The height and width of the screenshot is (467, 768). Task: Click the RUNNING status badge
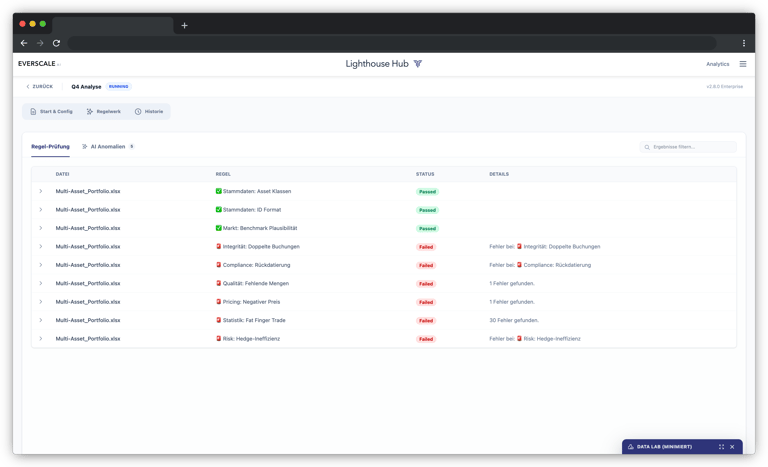click(x=119, y=86)
